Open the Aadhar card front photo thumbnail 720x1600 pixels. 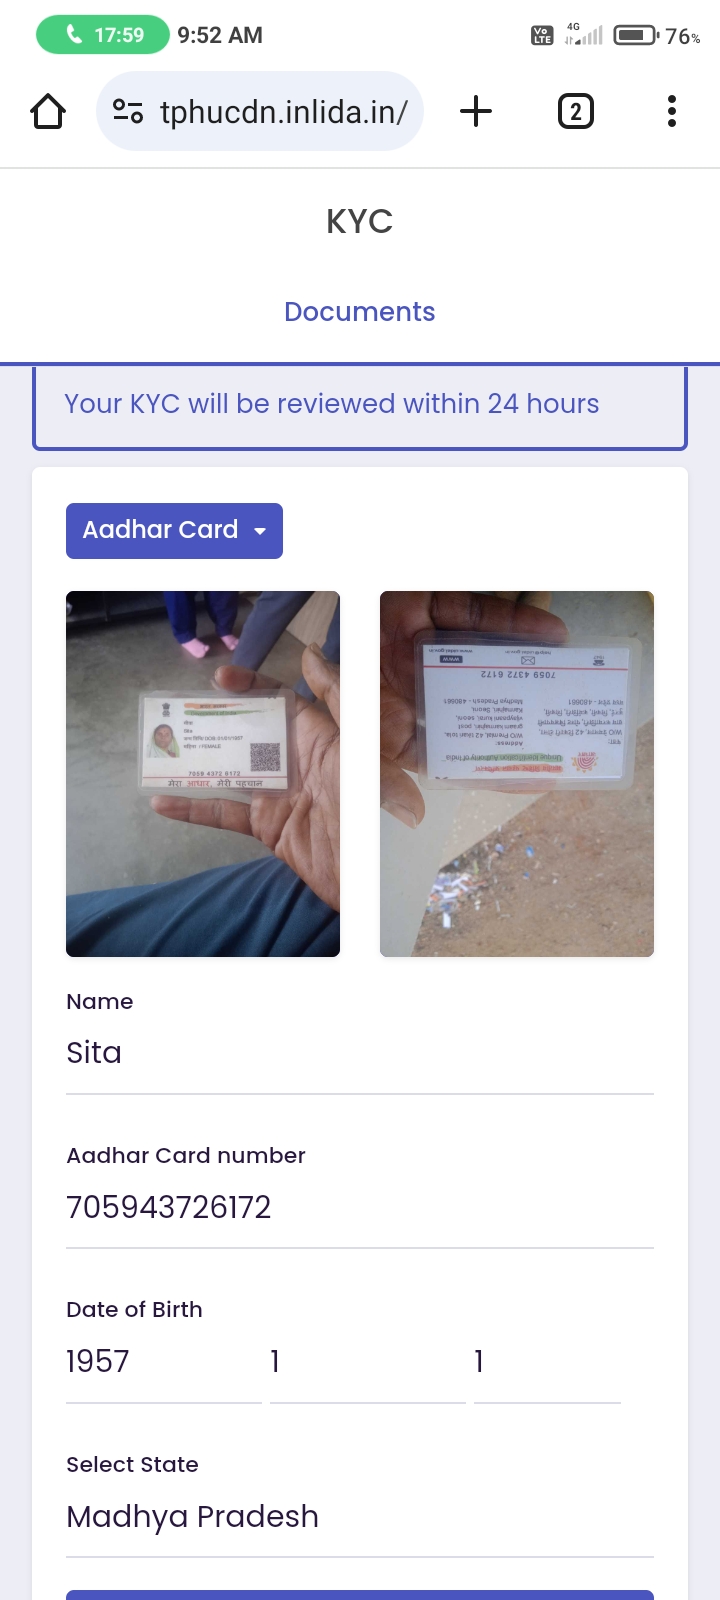tap(203, 774)
